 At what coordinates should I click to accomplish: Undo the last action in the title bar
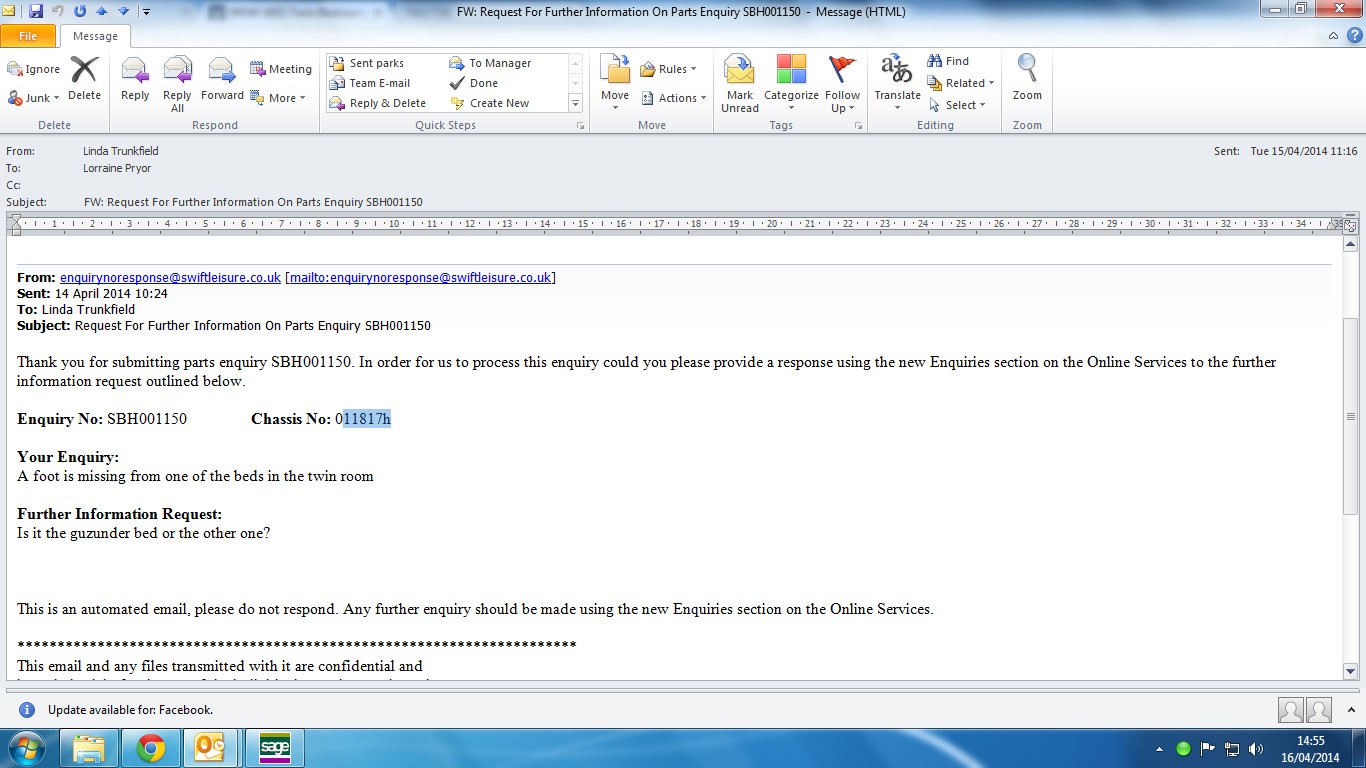58,12
